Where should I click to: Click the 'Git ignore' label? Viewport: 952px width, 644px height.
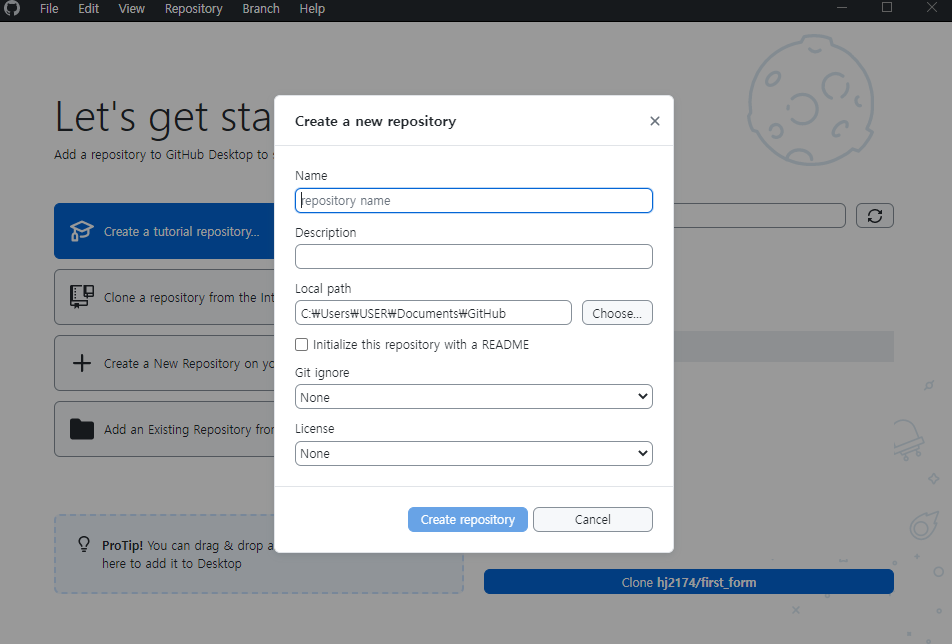click(322, 373)
